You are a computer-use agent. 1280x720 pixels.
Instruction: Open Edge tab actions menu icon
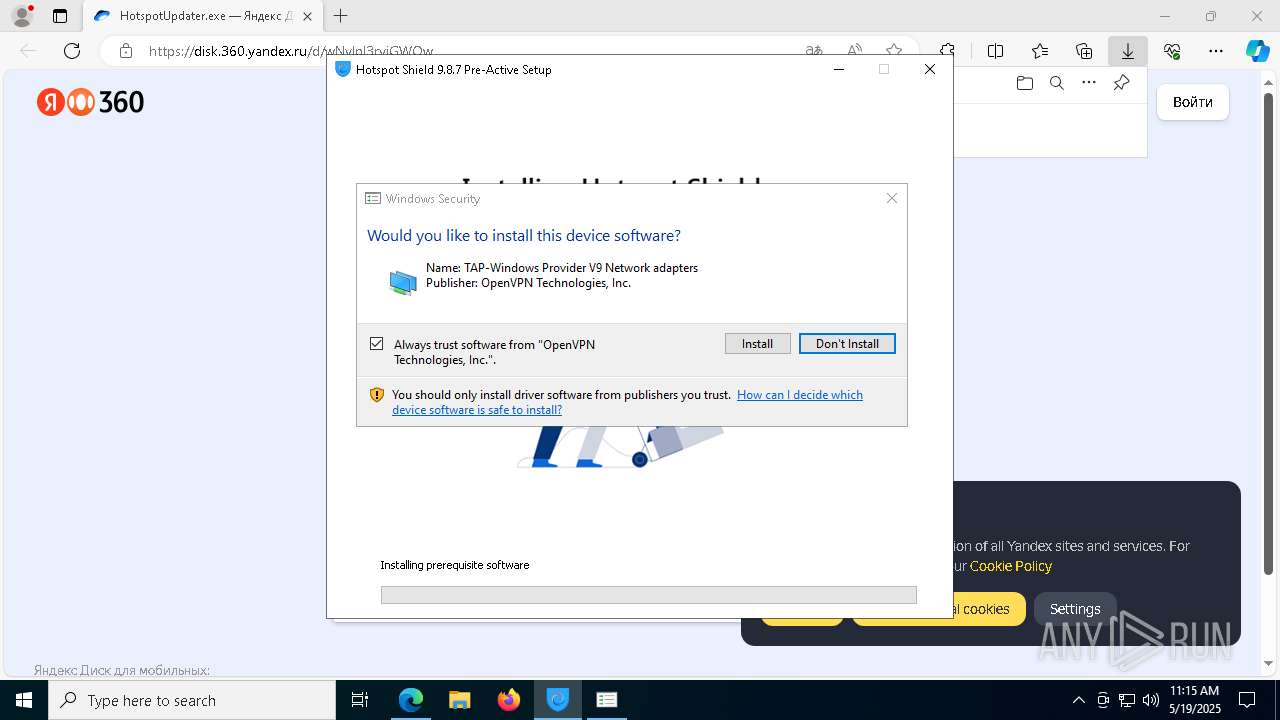click(60, 16)
